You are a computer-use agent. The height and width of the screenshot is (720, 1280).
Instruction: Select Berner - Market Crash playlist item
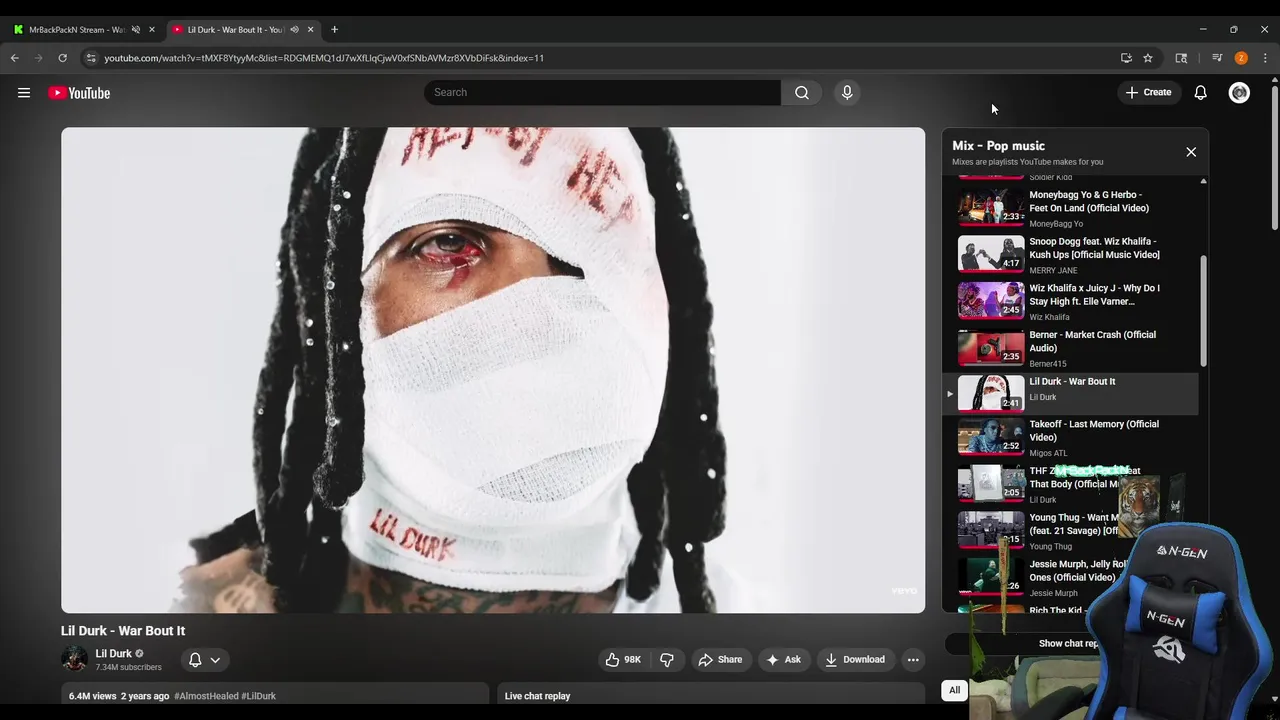click(1070, 348)
